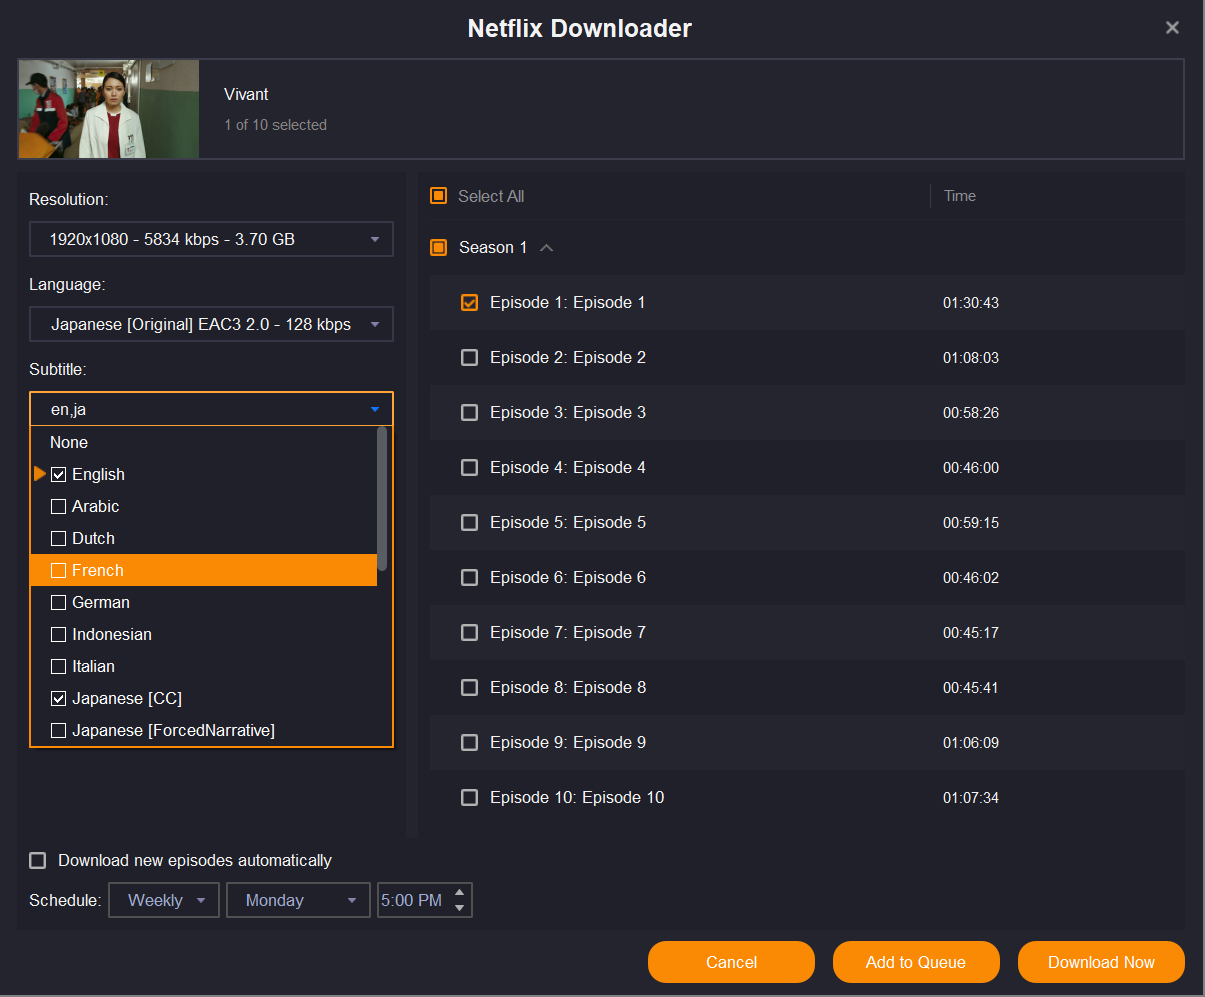The height and width of the screenshot is (997, 1205).
Task: Check Episode 10 checkbox
Action: coord(469,797)
